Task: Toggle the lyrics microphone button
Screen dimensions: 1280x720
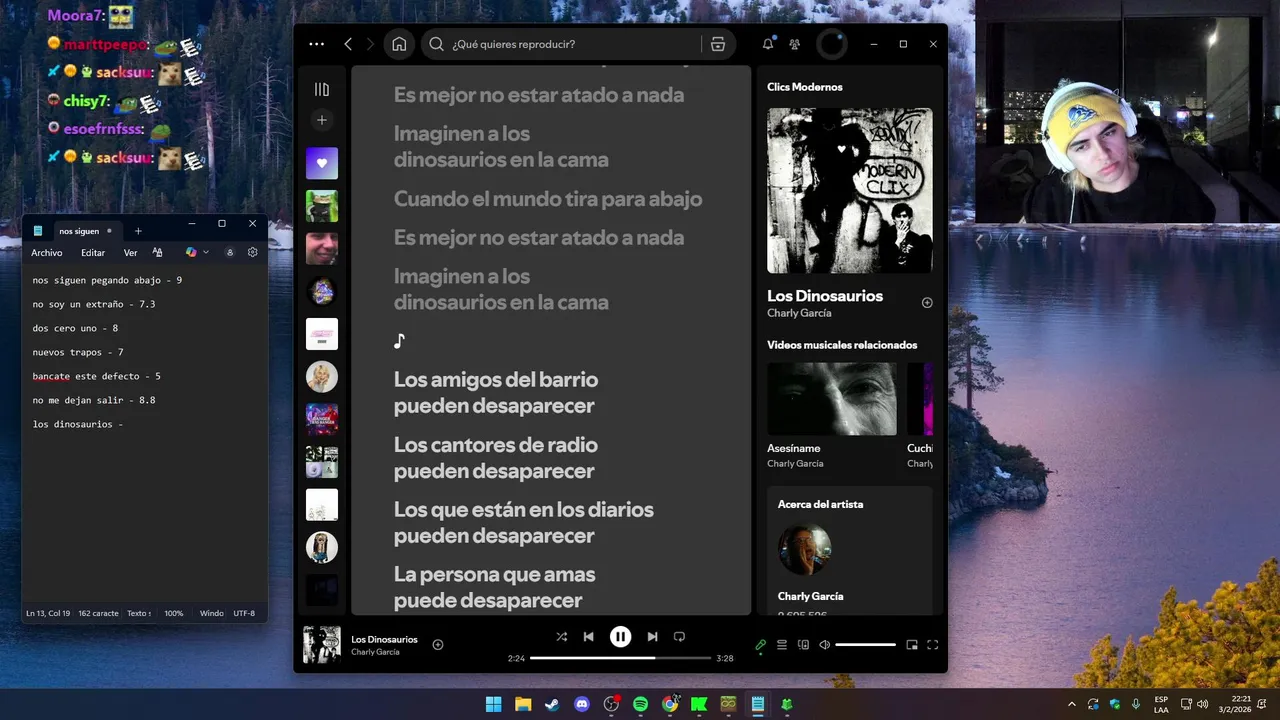Action: 761,645
